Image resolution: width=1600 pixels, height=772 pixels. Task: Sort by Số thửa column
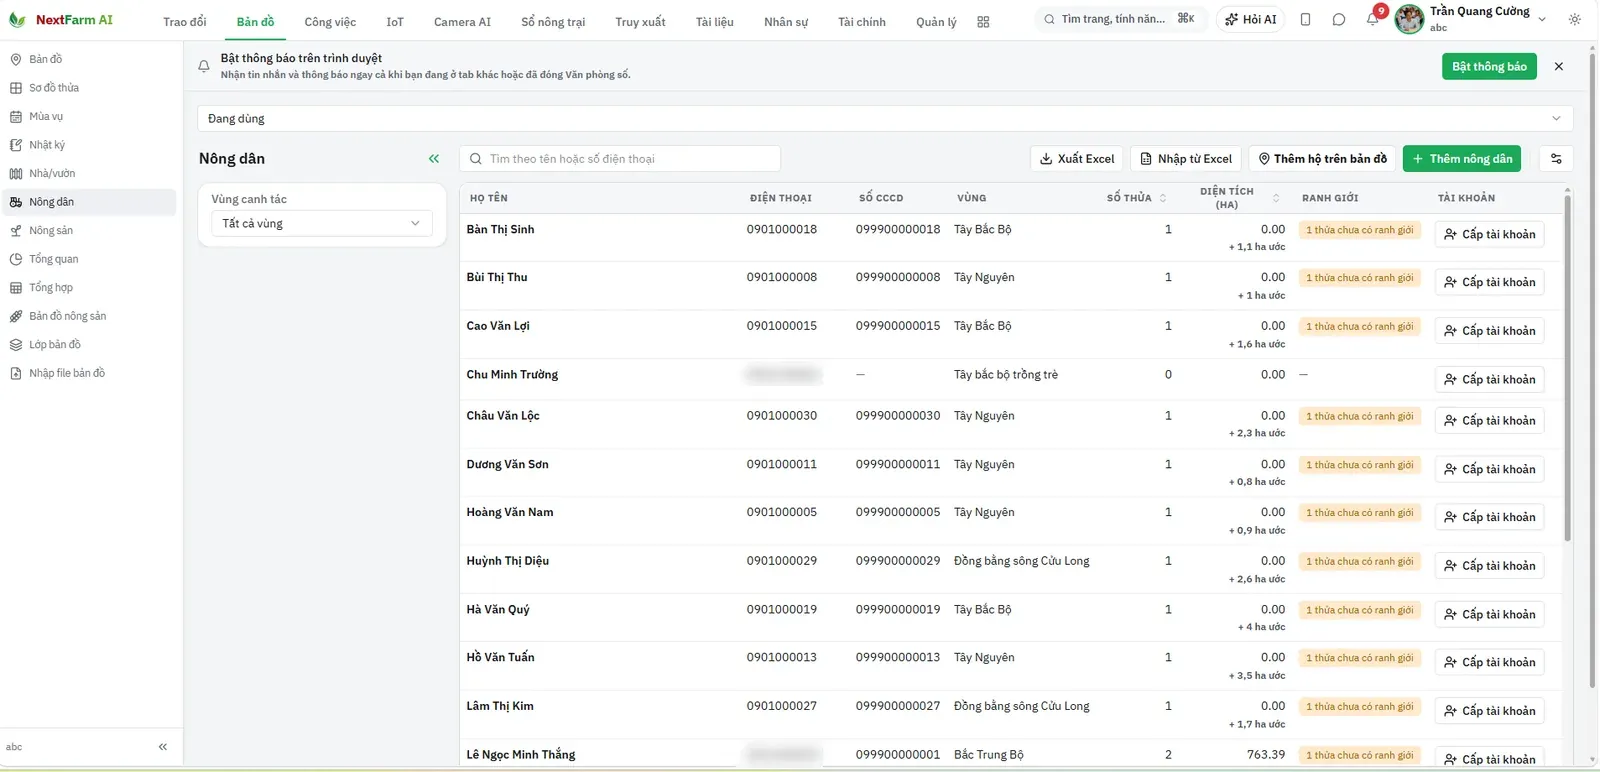(1136, 198)
